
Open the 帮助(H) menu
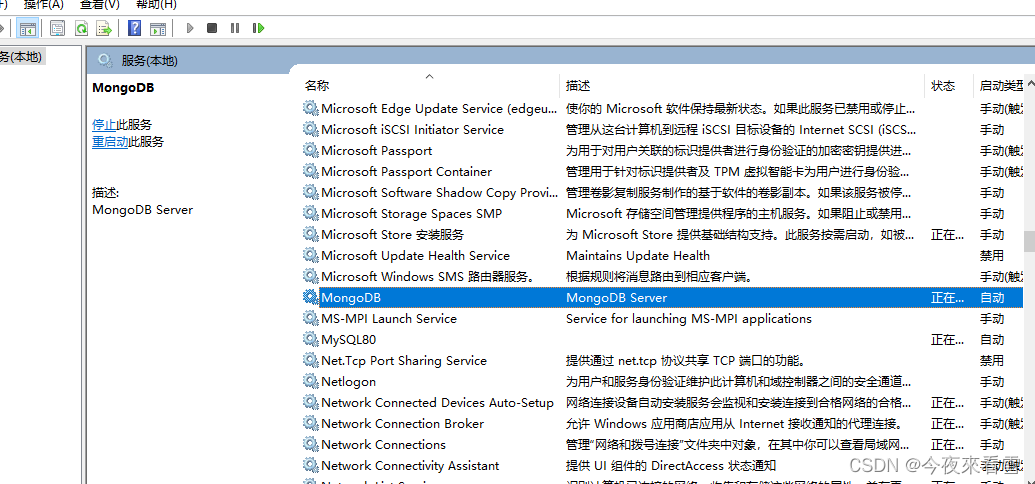coord(155,5)
